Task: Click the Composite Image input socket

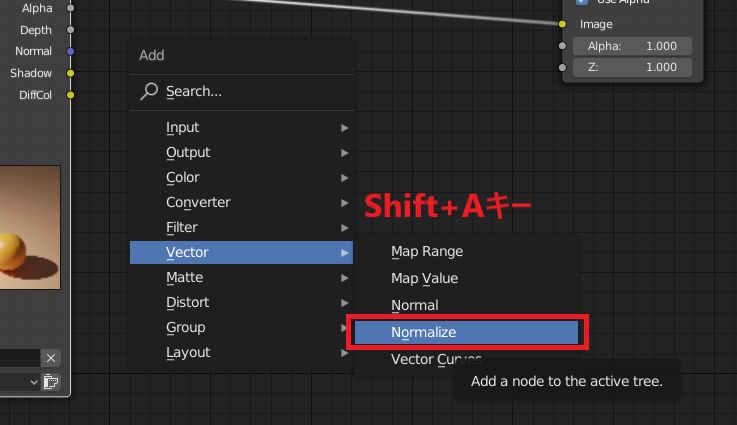Action: coord(562,24)
